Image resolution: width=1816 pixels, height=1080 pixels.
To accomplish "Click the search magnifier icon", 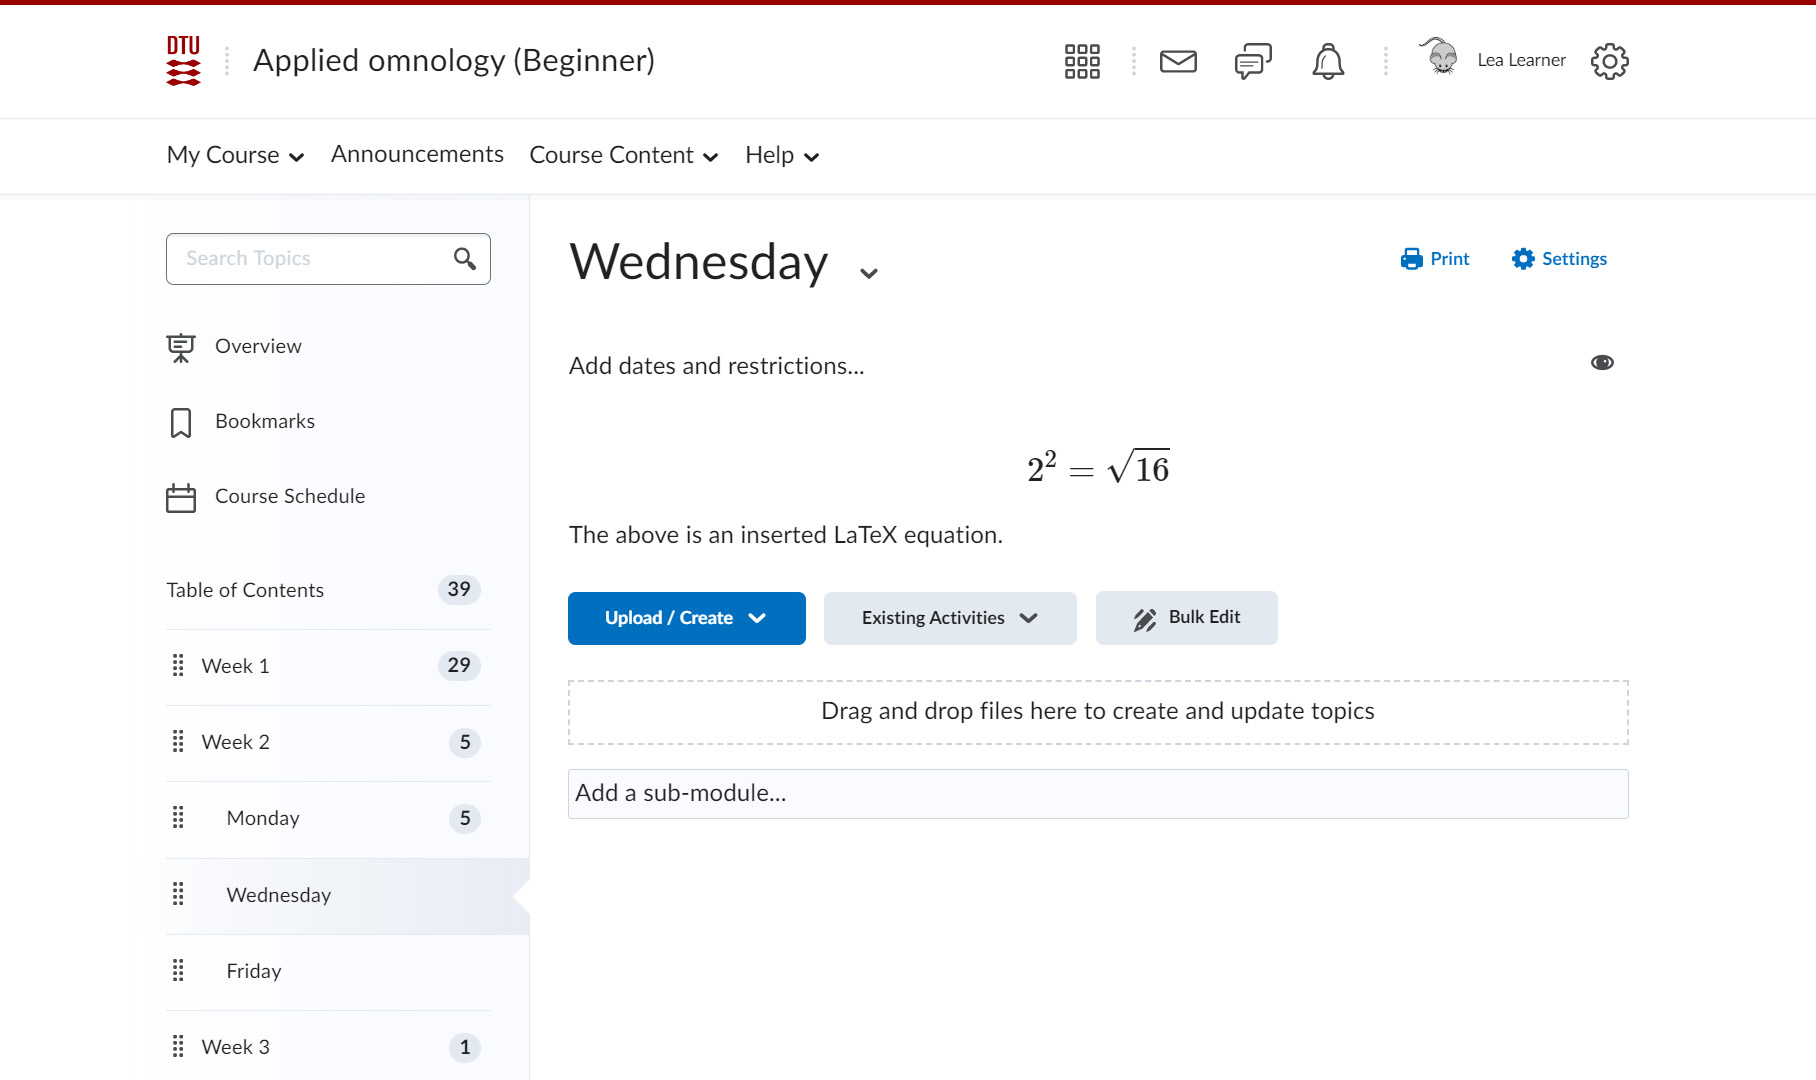I will click(464, 259).
